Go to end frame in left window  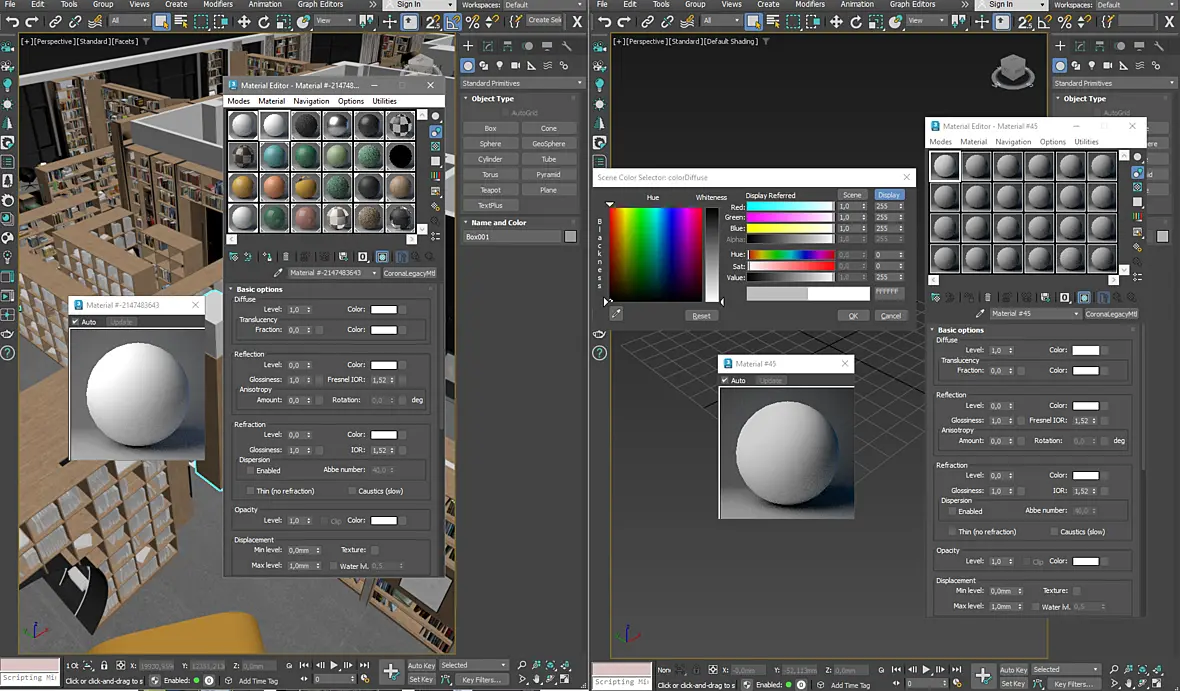(364, 665)
